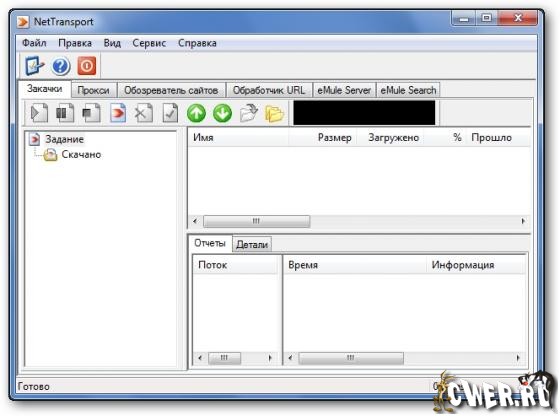
Task: Select the Отчеты tab
Action: [x=210, y=243]
